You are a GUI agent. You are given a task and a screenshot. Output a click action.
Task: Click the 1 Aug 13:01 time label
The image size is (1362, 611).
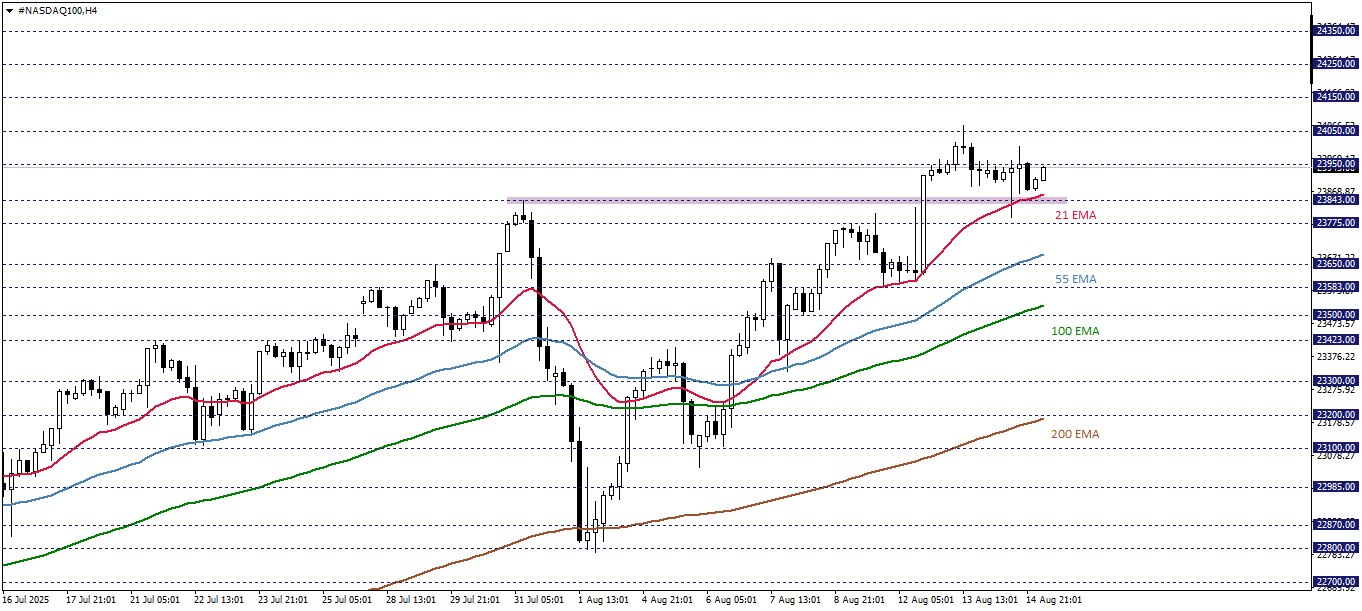pos(603,600)
